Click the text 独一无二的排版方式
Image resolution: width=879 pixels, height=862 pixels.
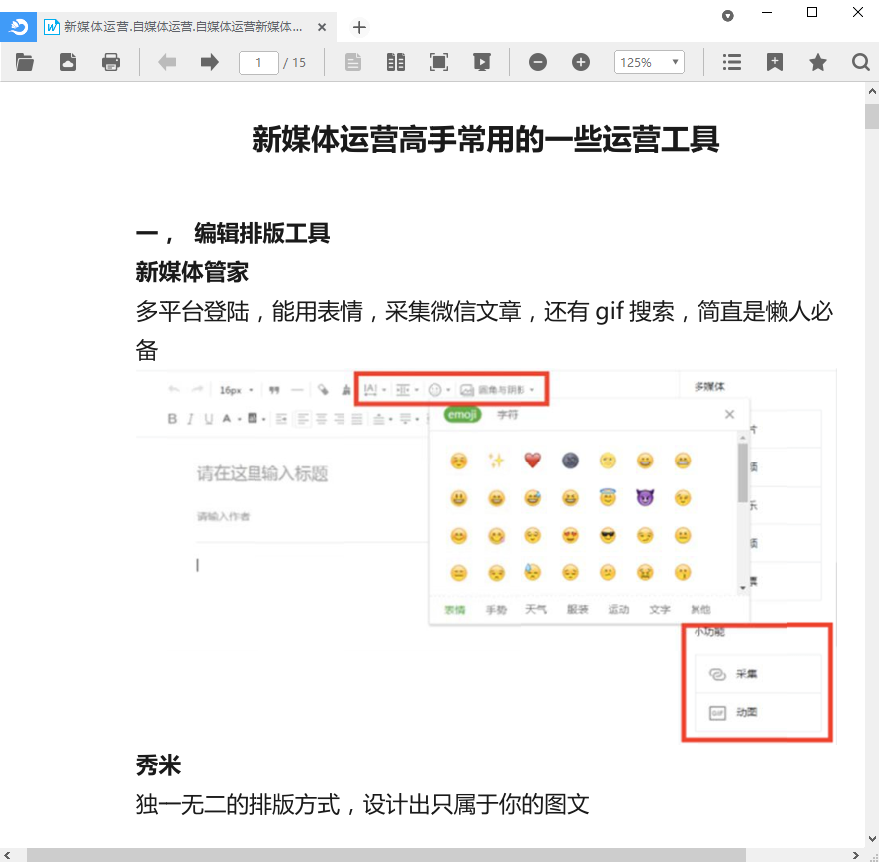tap(238, 804)
